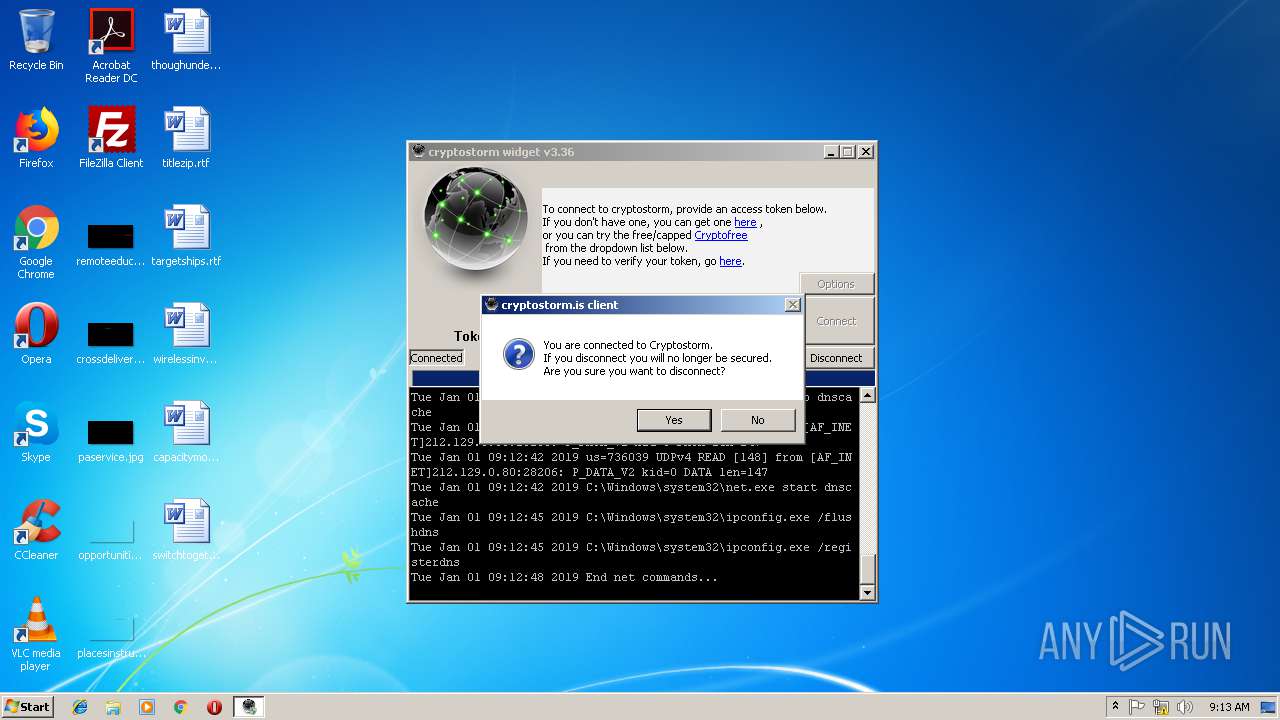Image resolution: width=1280 pixels, height=720 pixels.
Task: Select the crossdeliver... desktop file
Action: pyautogui.click(x=111, y=343)
